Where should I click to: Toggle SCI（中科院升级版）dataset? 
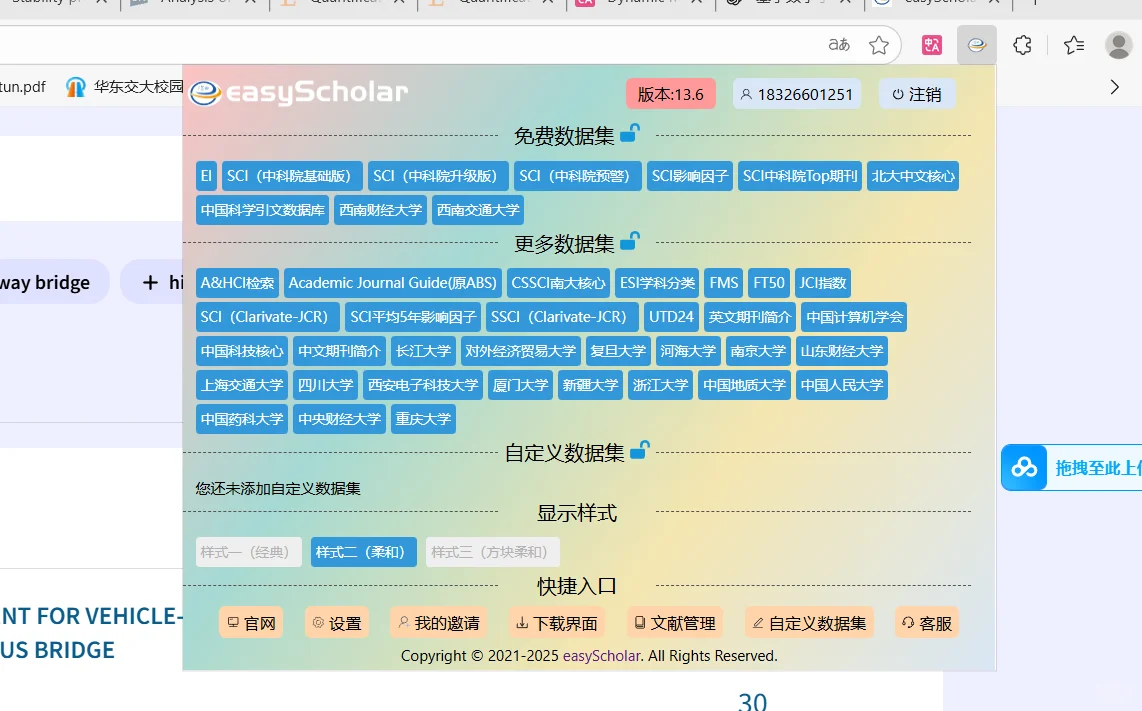click(x=438, y=176)
